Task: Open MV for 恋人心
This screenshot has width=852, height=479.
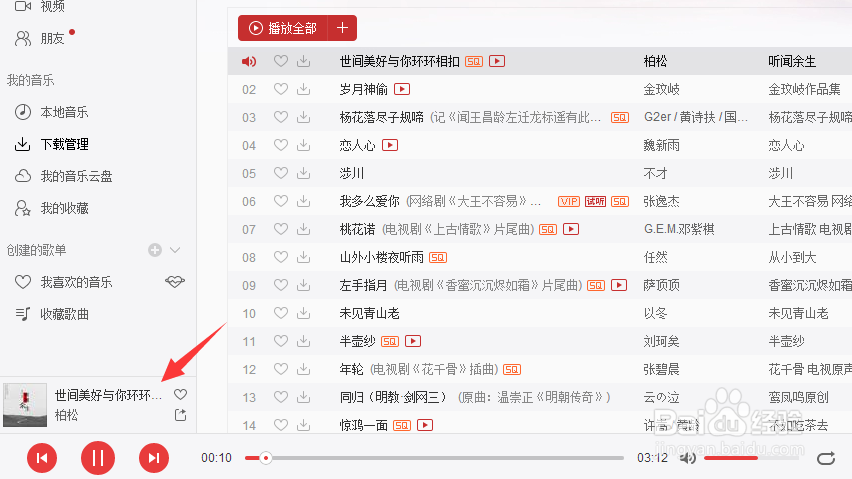Action: click(x=390, y=145)
